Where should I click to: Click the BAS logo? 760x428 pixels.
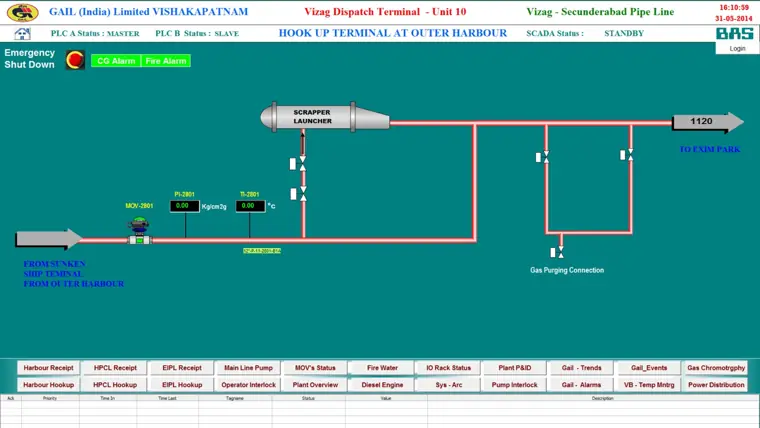(x=735, y=33)
